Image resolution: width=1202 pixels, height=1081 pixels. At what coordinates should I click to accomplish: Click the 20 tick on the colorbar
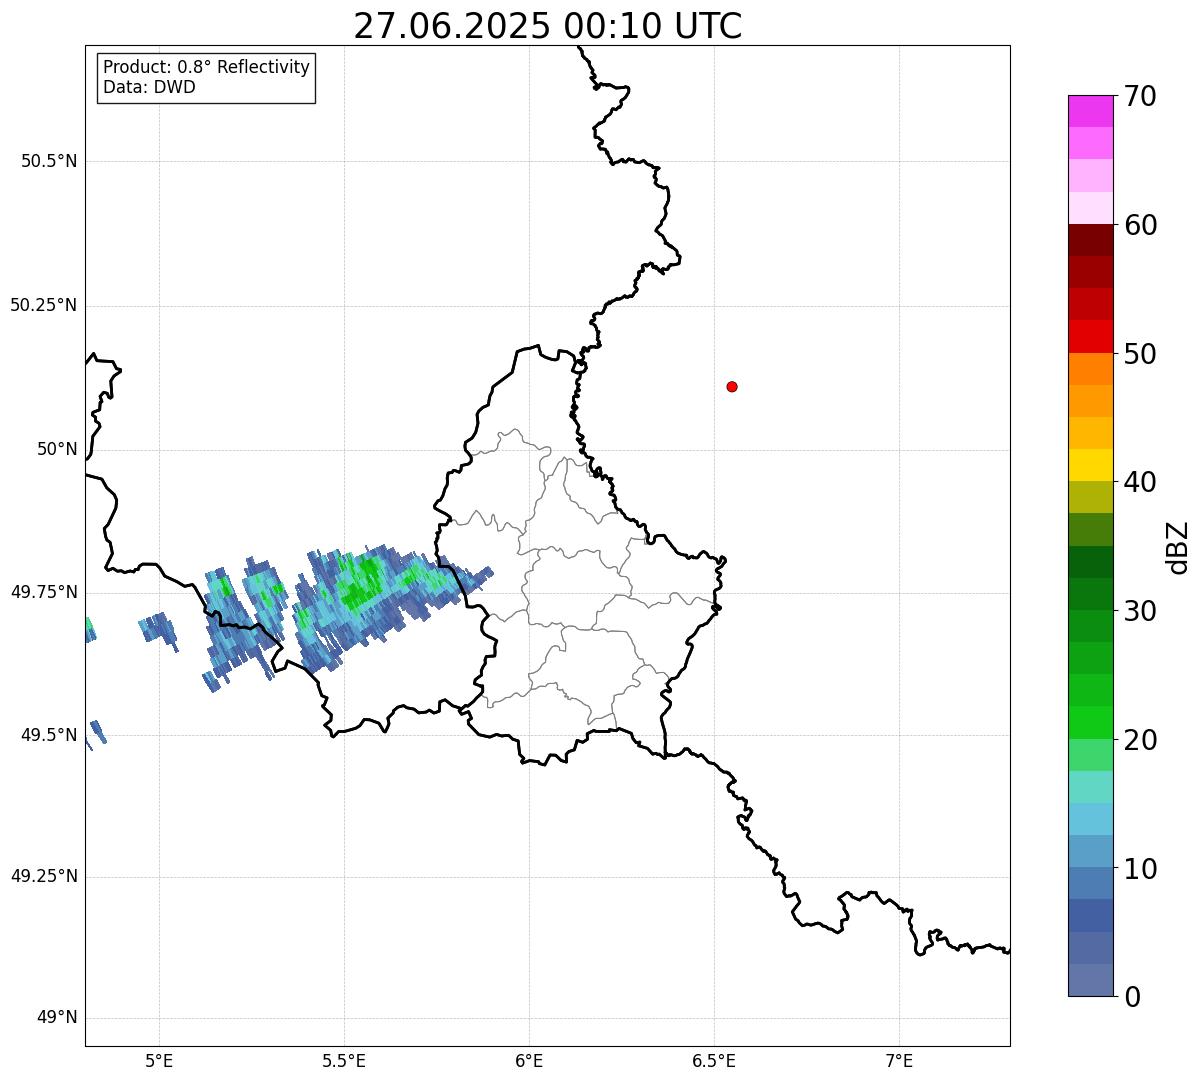[x=1139, y=740]
